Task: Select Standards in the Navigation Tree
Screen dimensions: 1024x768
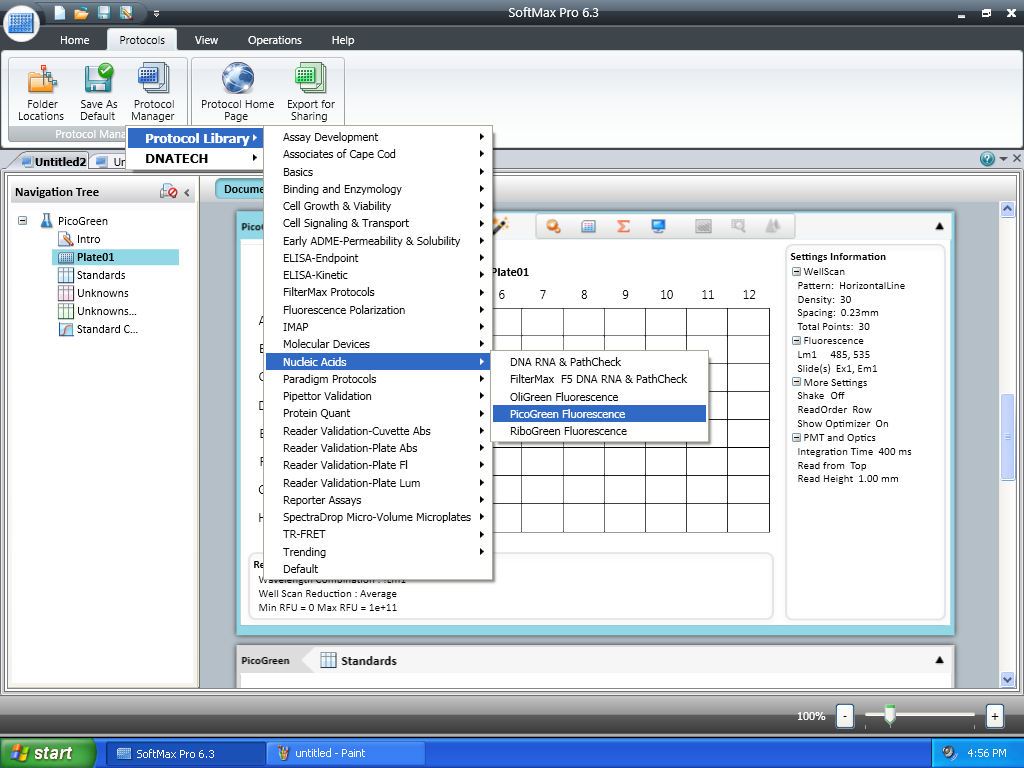Action: 100,275
